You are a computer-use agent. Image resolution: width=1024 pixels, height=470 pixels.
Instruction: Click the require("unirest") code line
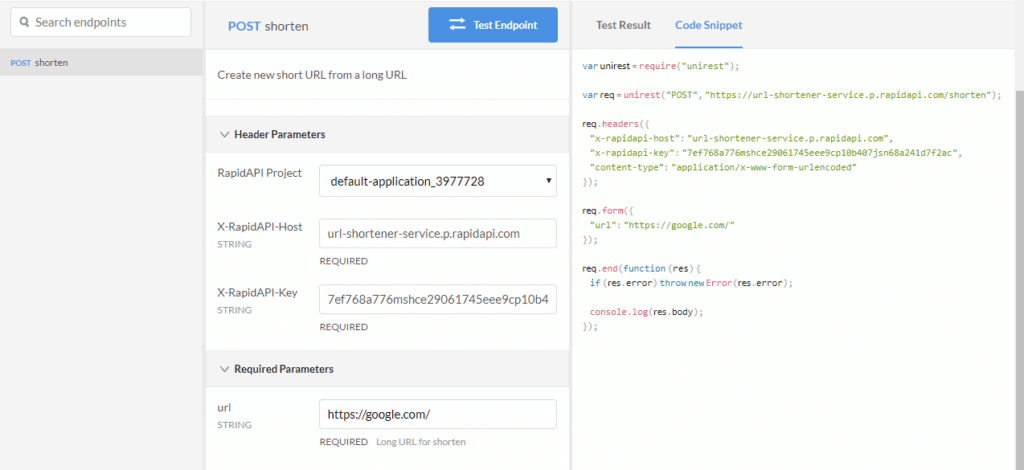point(660,66)
